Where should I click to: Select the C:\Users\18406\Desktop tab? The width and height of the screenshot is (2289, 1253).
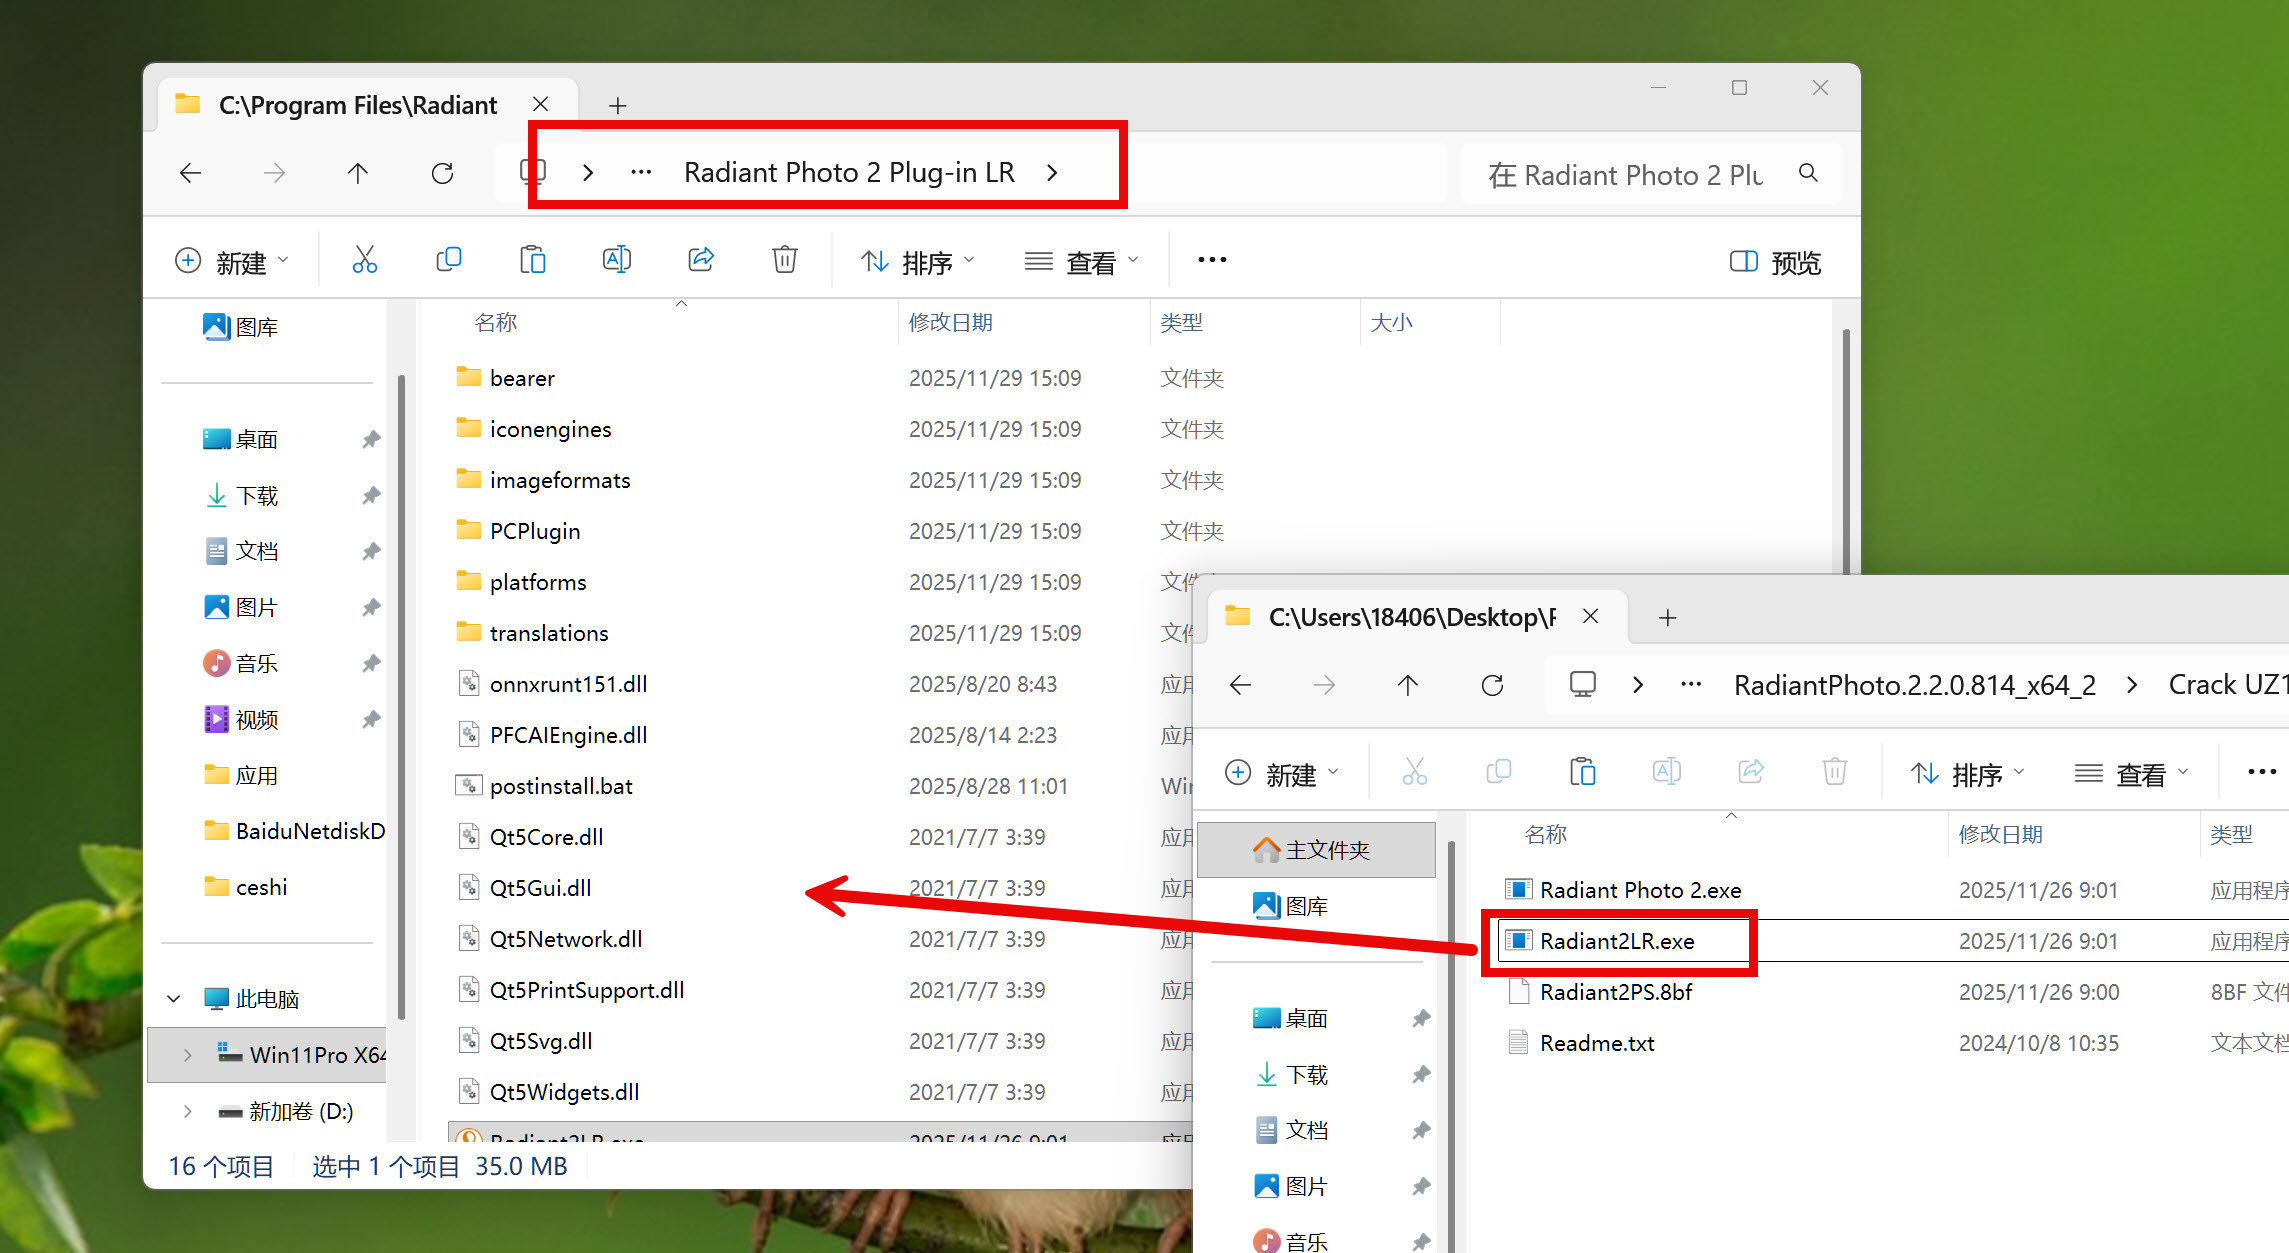[x=1410, y=617]
